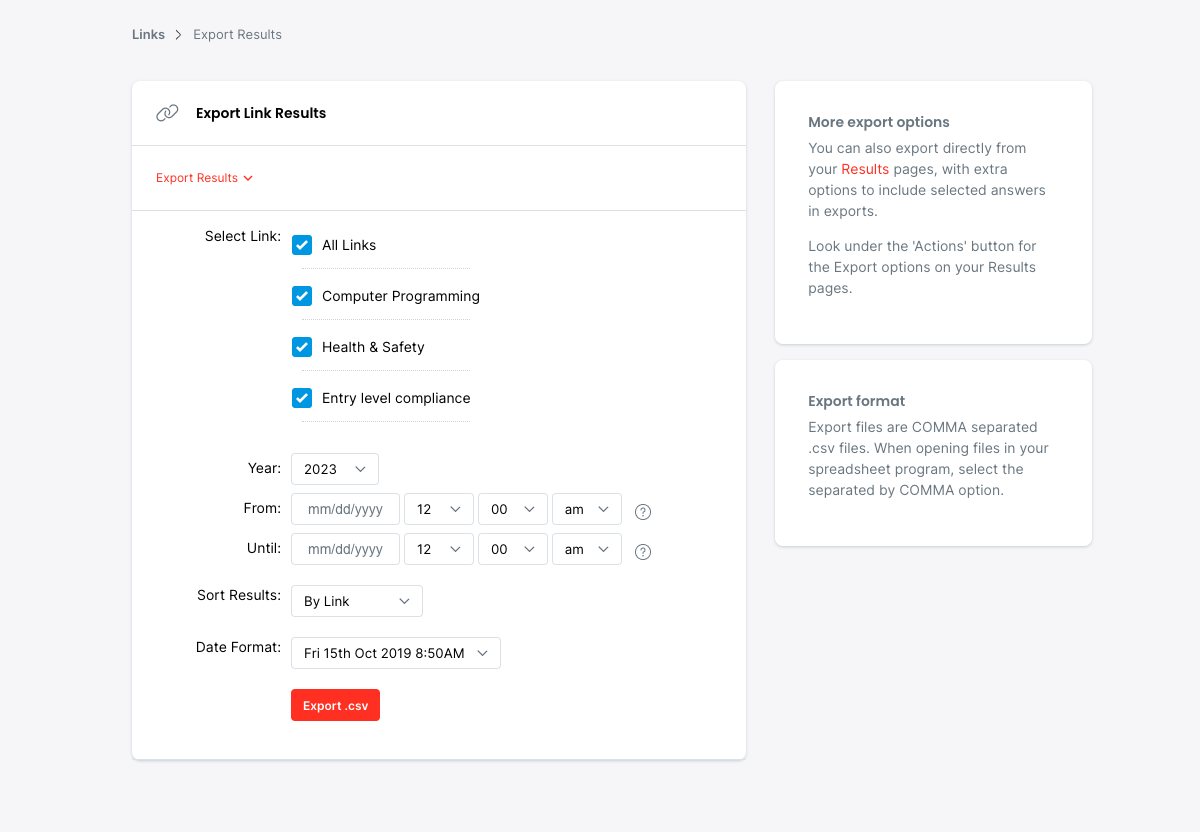Click the From date input field
1200x832 pixels.
click(345, 509)
